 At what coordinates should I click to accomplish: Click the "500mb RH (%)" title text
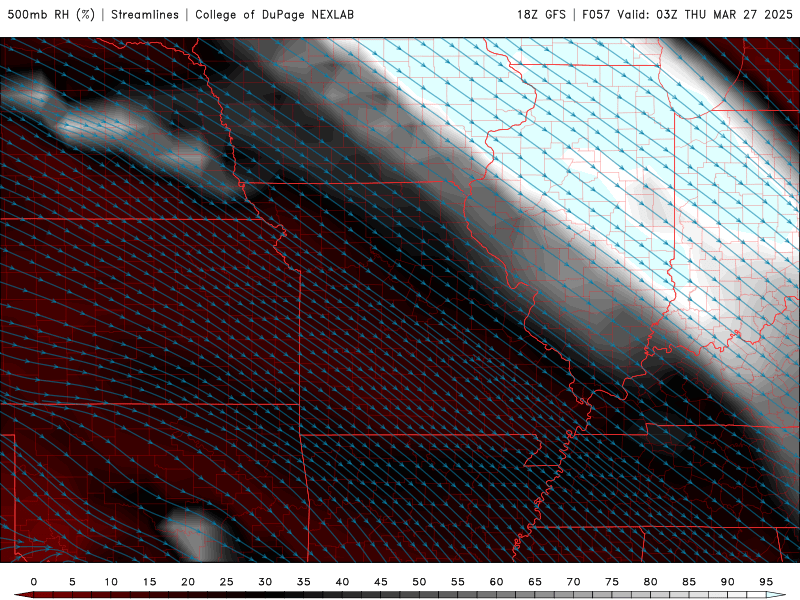coord(51,15)
